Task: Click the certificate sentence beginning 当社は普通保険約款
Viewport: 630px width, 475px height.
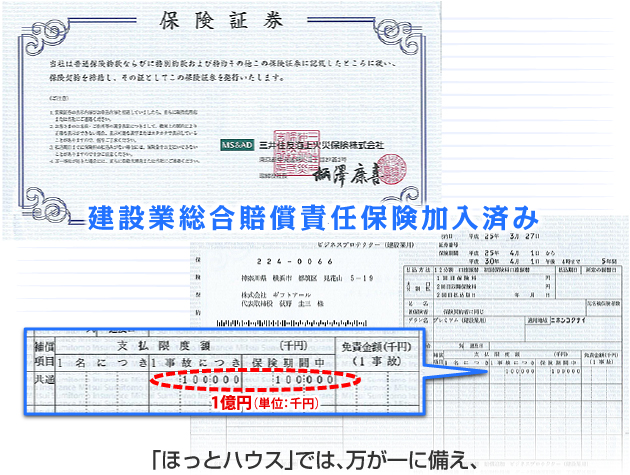Action: pos(223,63)
